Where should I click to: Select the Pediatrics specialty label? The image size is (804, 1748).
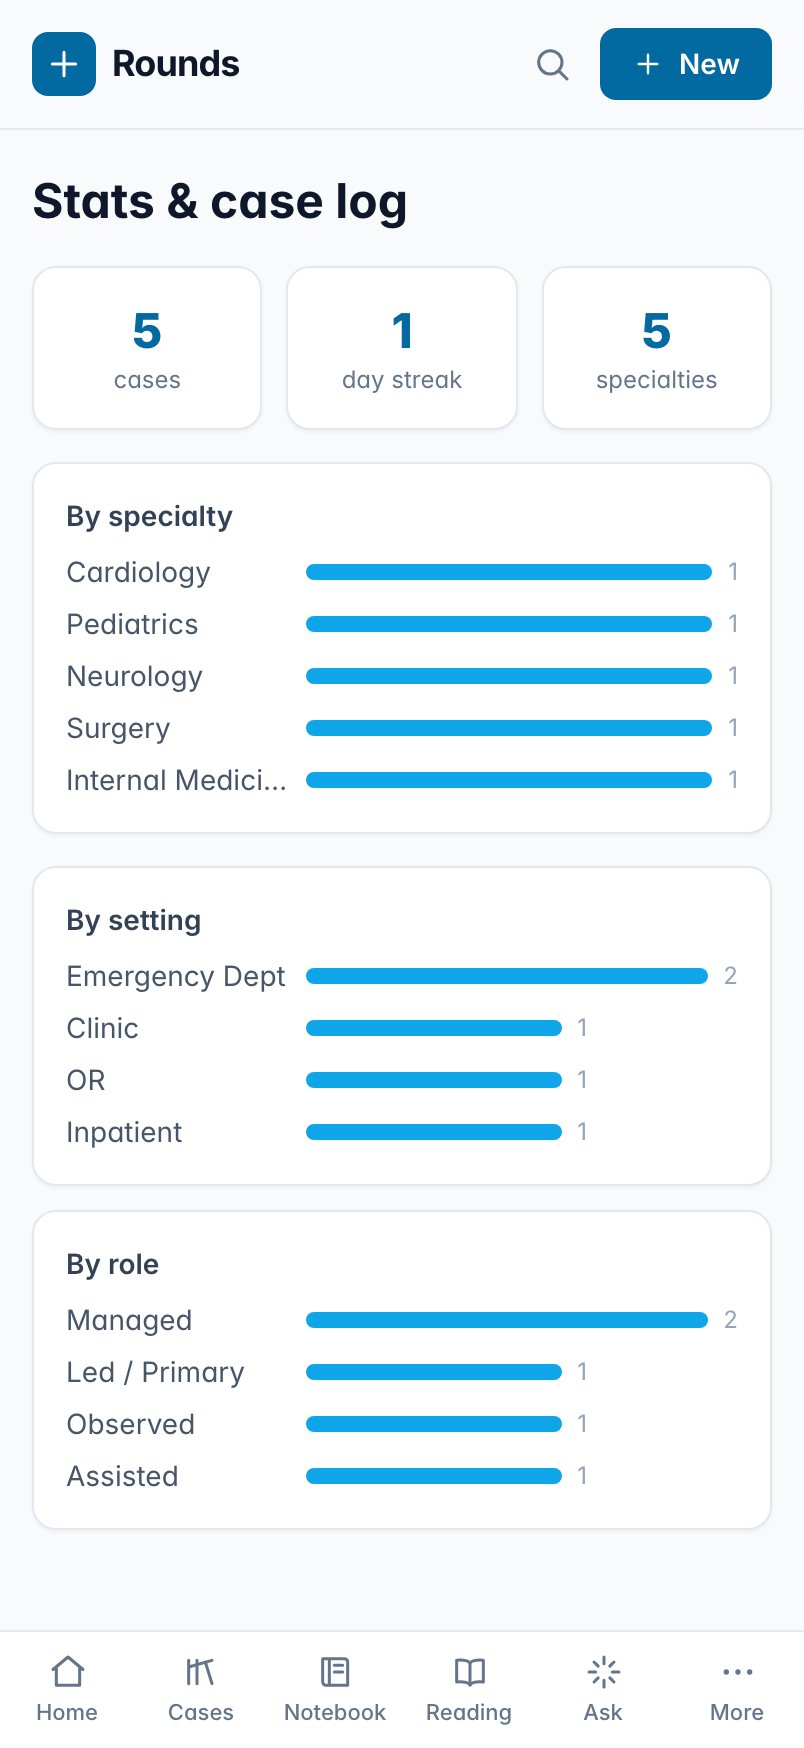coord(133,624)
